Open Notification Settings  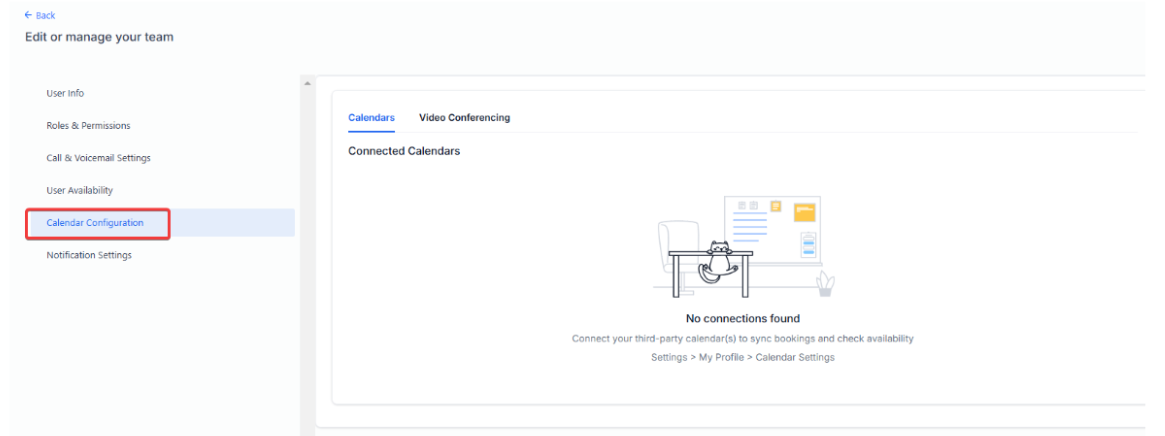89,255
